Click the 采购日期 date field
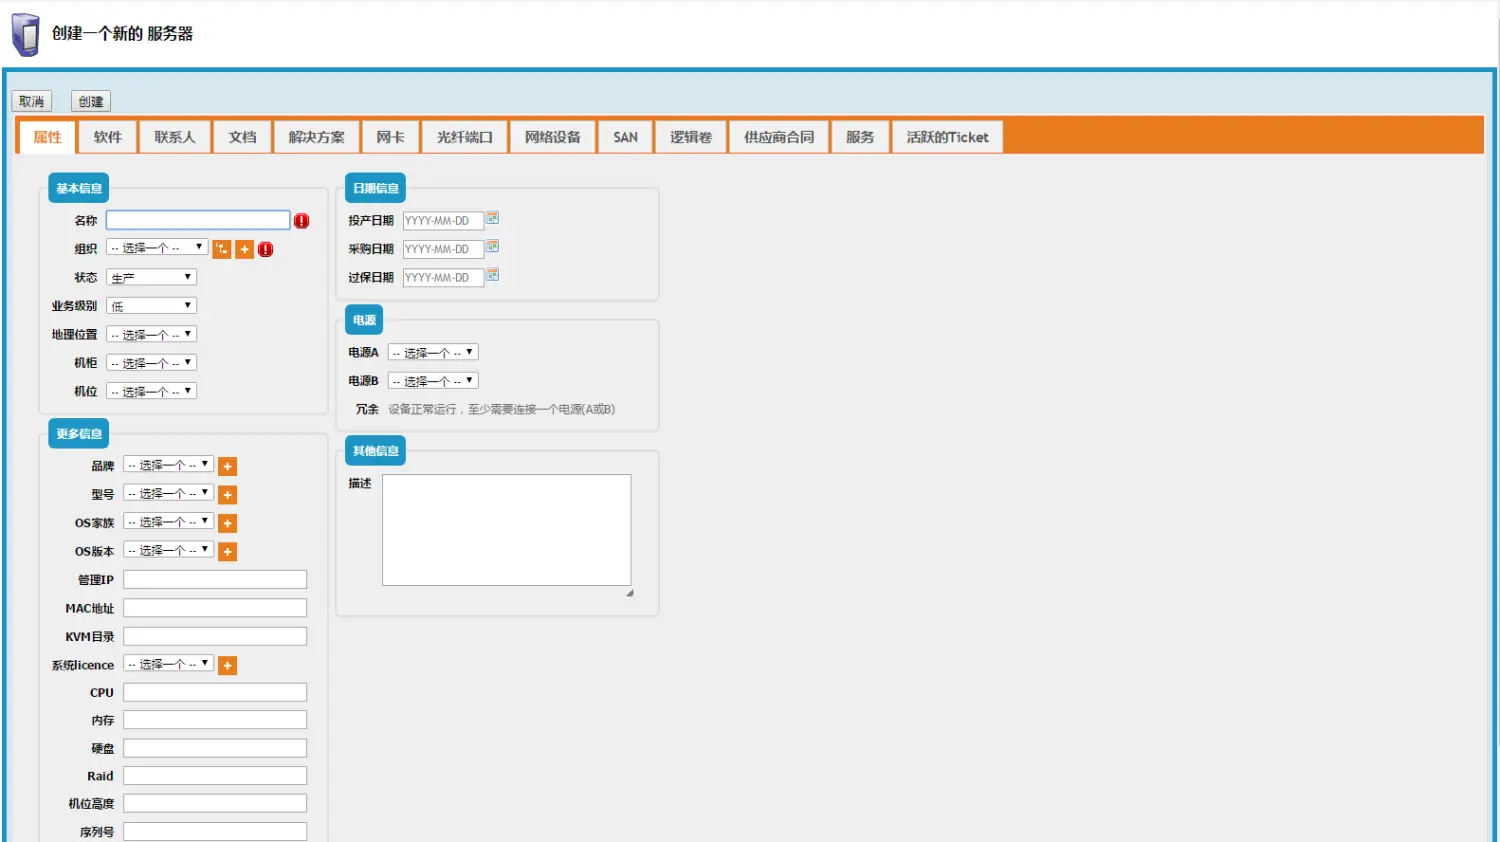 (443, 249)
